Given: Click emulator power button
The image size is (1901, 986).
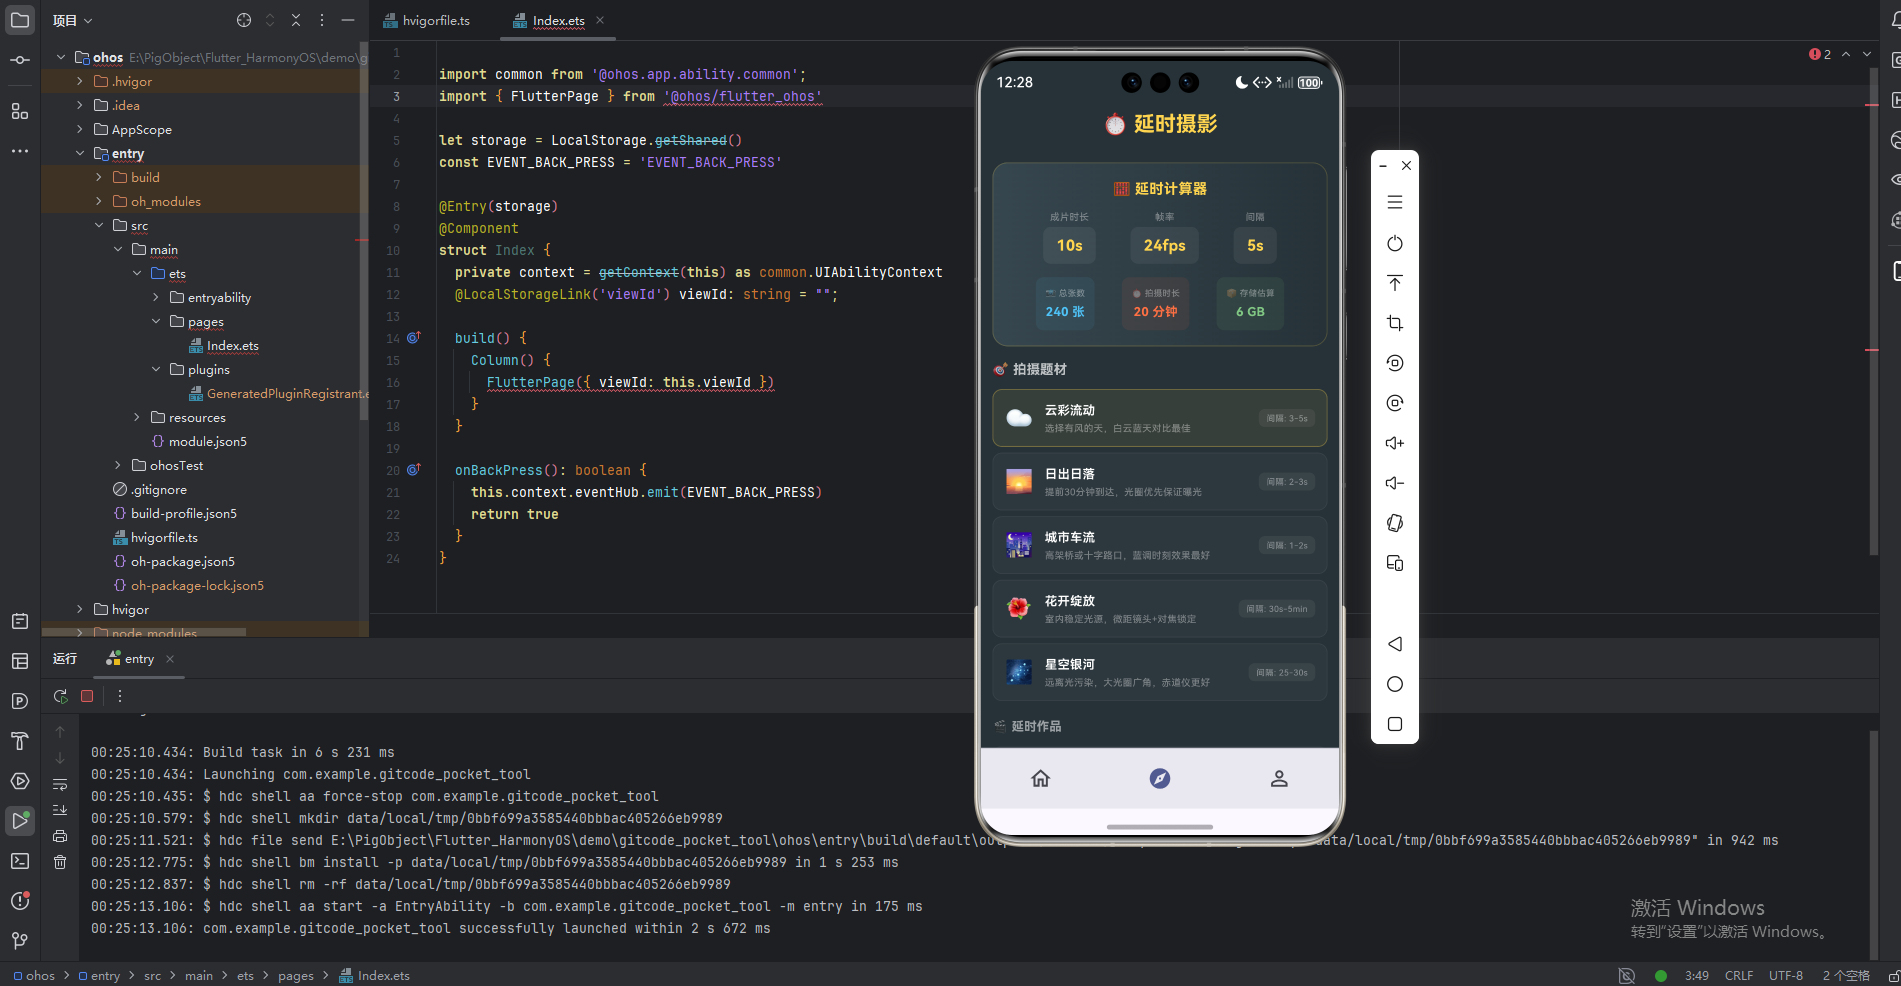Looking at the screenshot, I should 1395,243.
